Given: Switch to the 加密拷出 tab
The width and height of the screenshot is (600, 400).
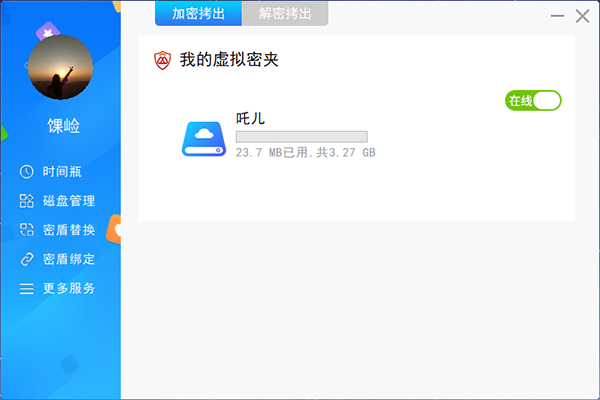Looking at the screenshot, I should pyautogui.click(x=198, y=13).
